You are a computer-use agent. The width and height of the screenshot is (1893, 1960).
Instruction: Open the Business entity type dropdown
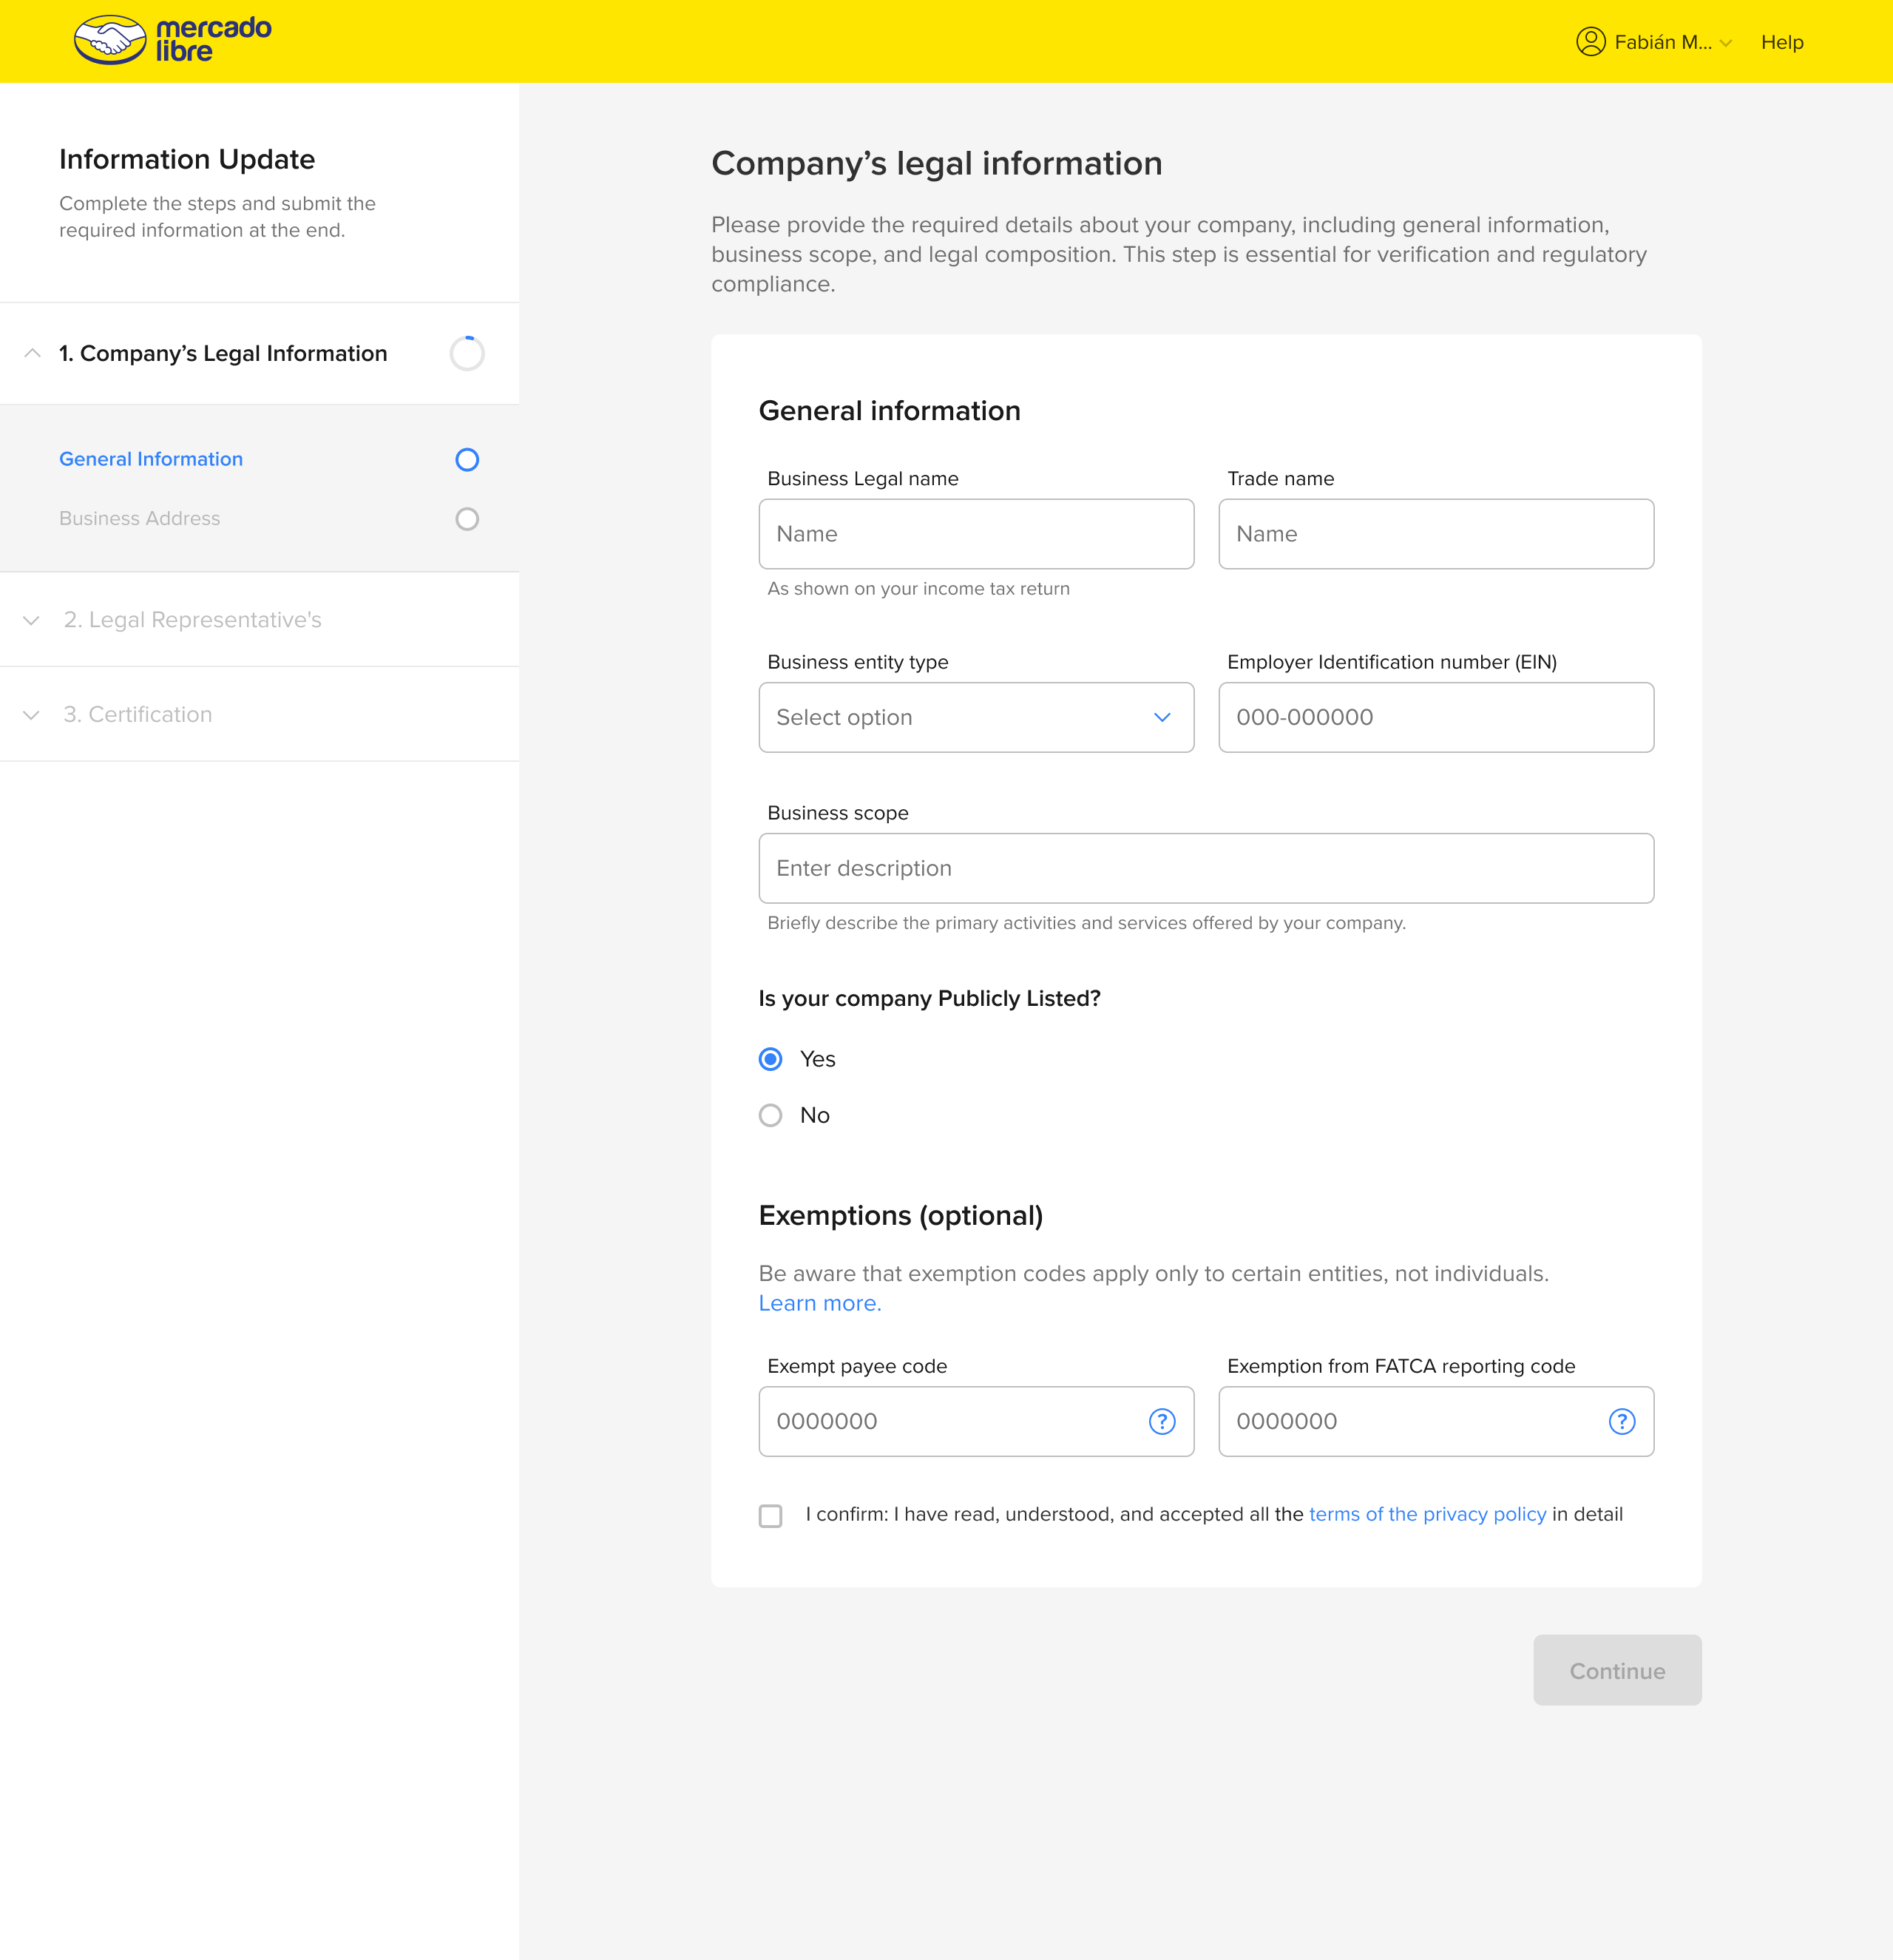[975, 717]
